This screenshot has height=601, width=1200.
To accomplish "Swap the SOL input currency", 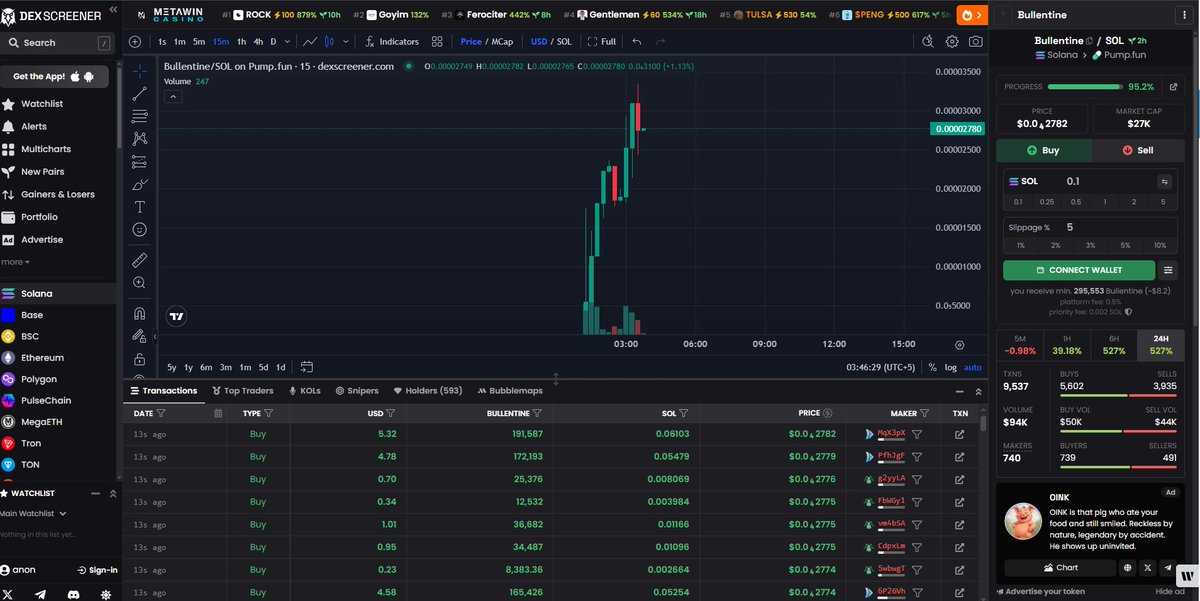I will [1164, 181].
